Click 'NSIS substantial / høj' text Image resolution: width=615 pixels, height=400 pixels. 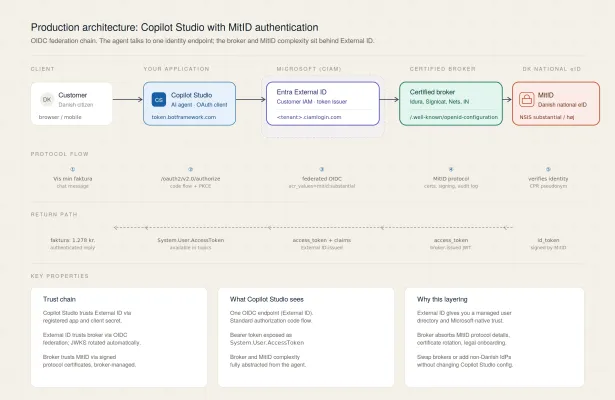pyautogui.click(x=547, y=117)
